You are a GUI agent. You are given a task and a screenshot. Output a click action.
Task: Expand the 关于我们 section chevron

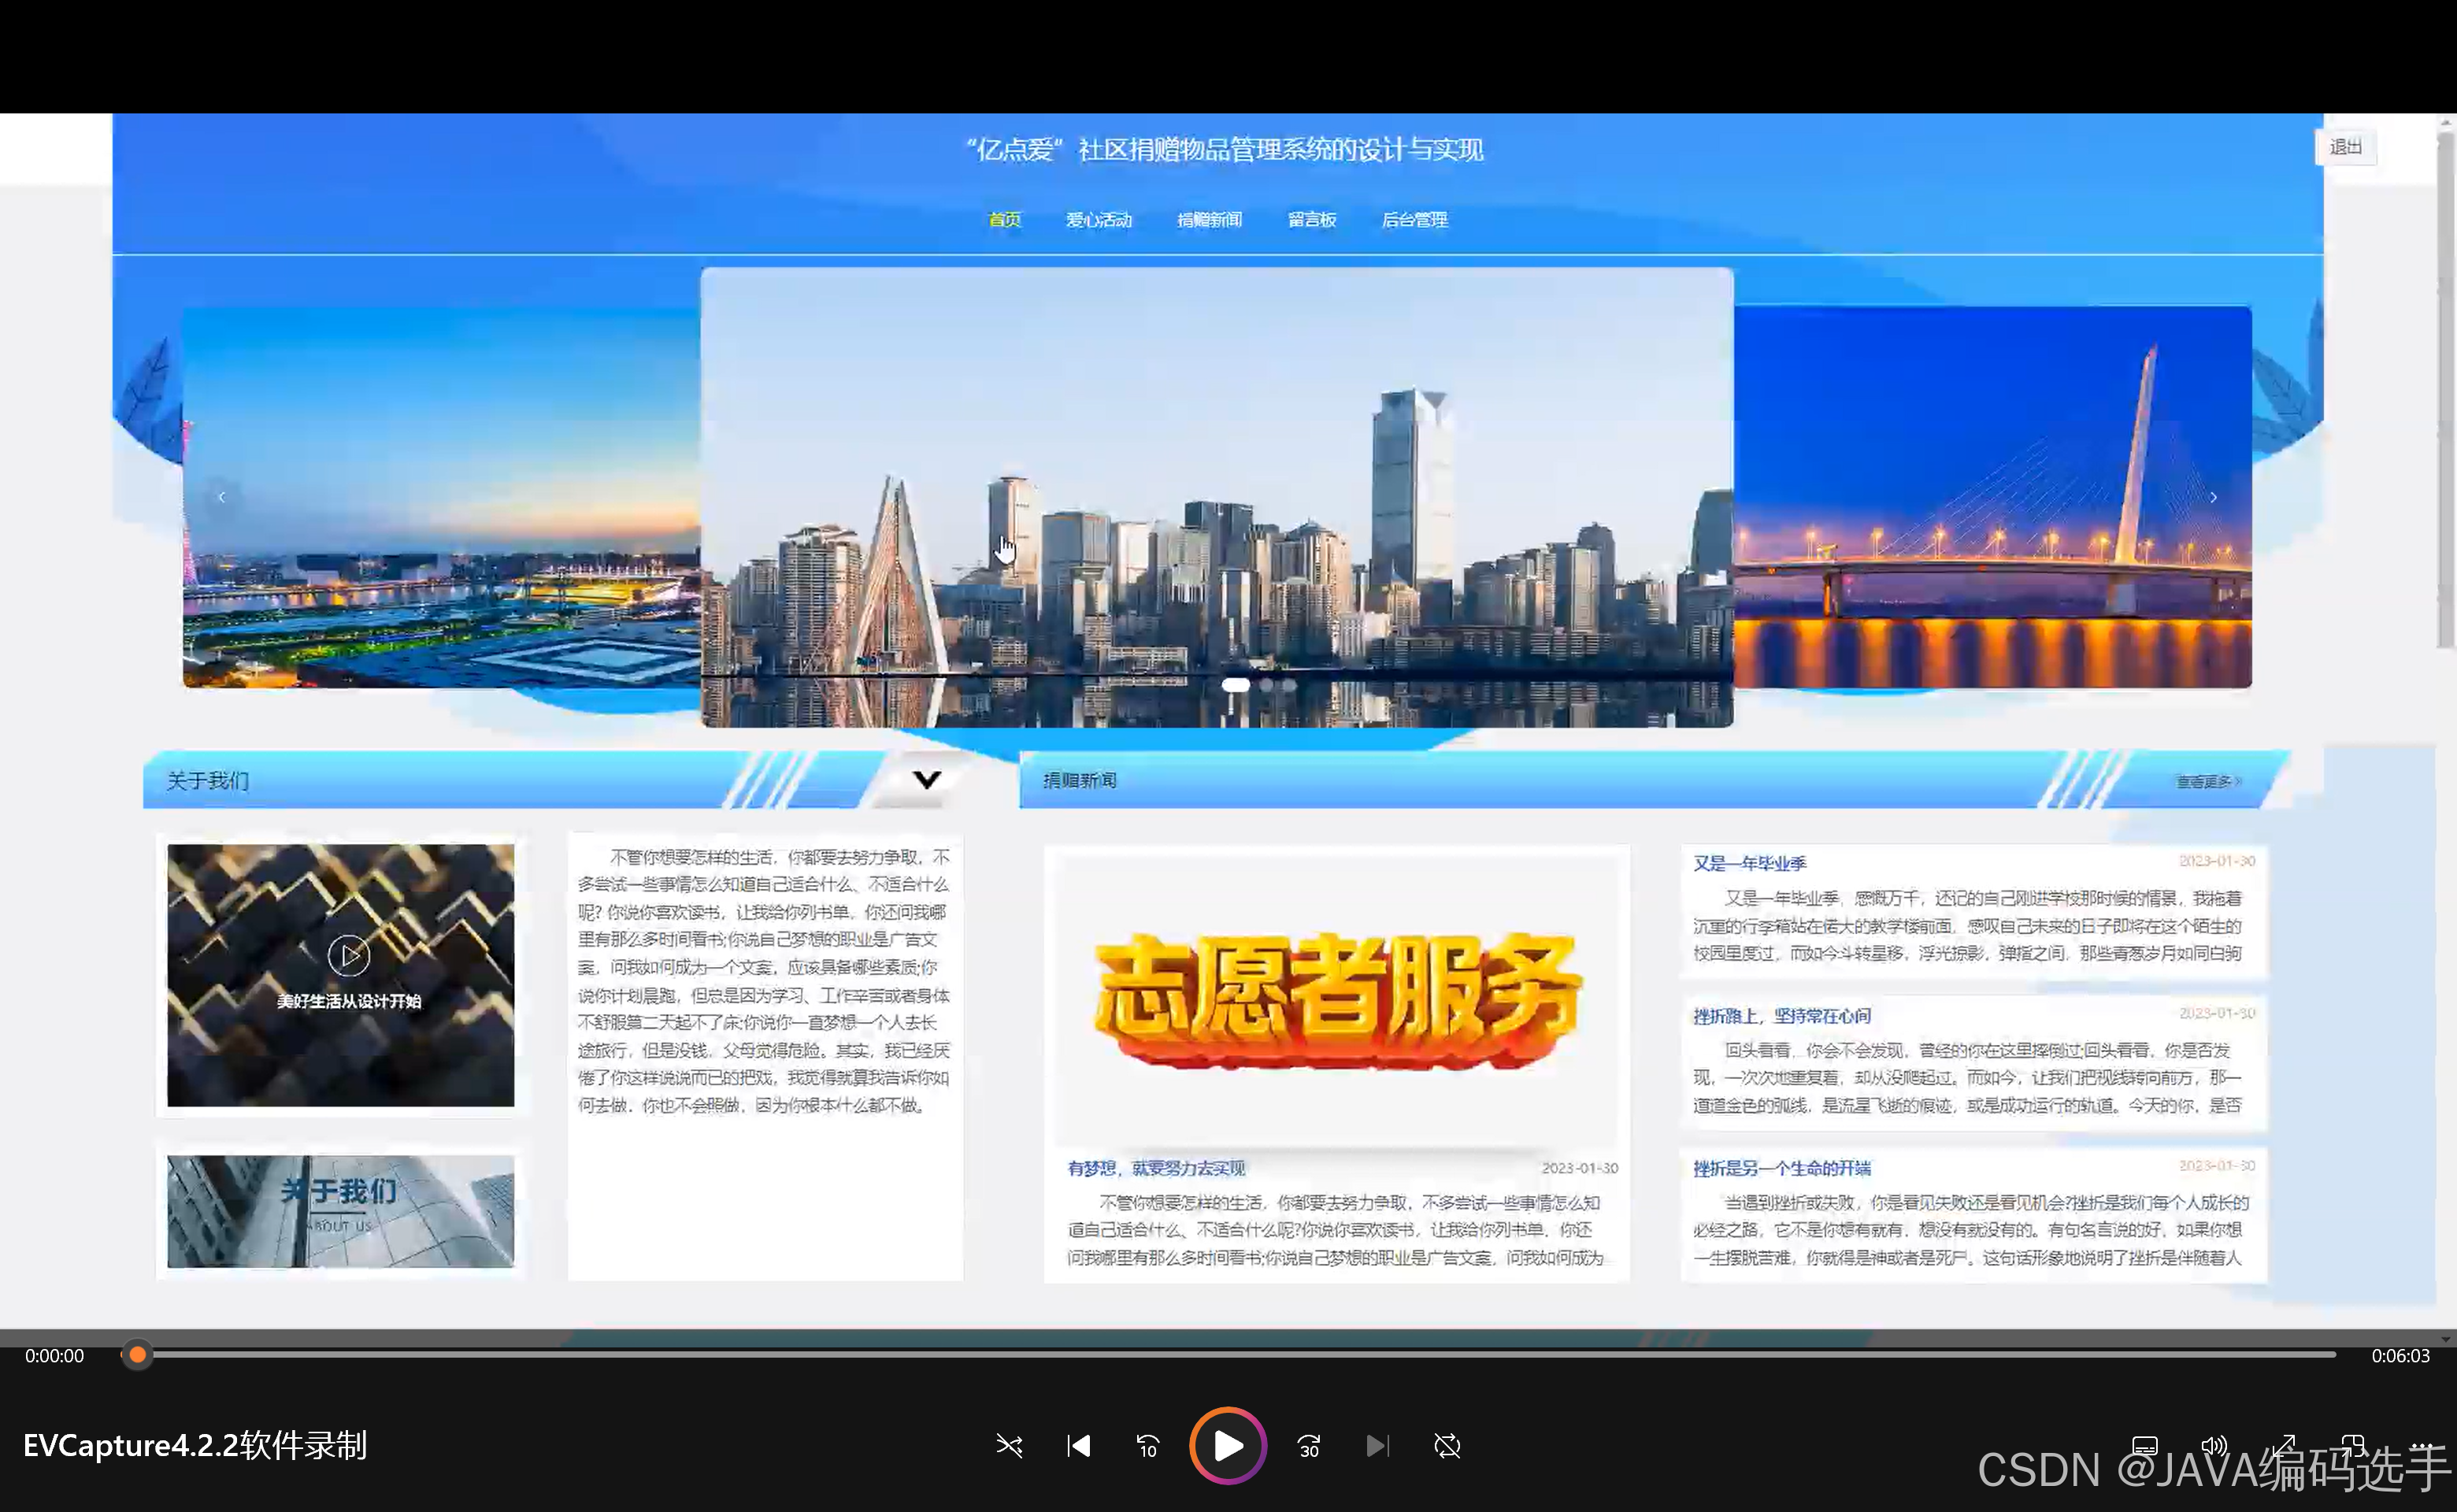927,780
